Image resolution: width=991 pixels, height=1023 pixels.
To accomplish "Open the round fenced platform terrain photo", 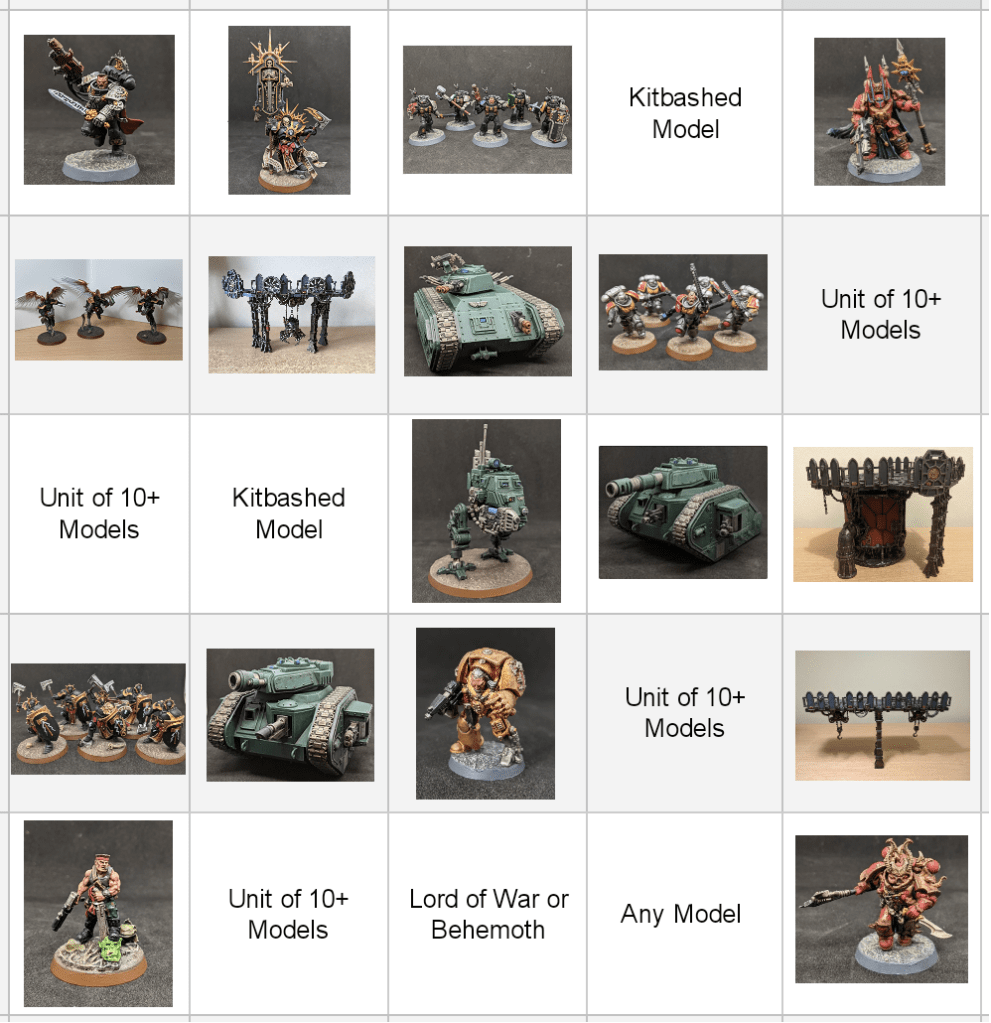I will click(x=883, y=515).
